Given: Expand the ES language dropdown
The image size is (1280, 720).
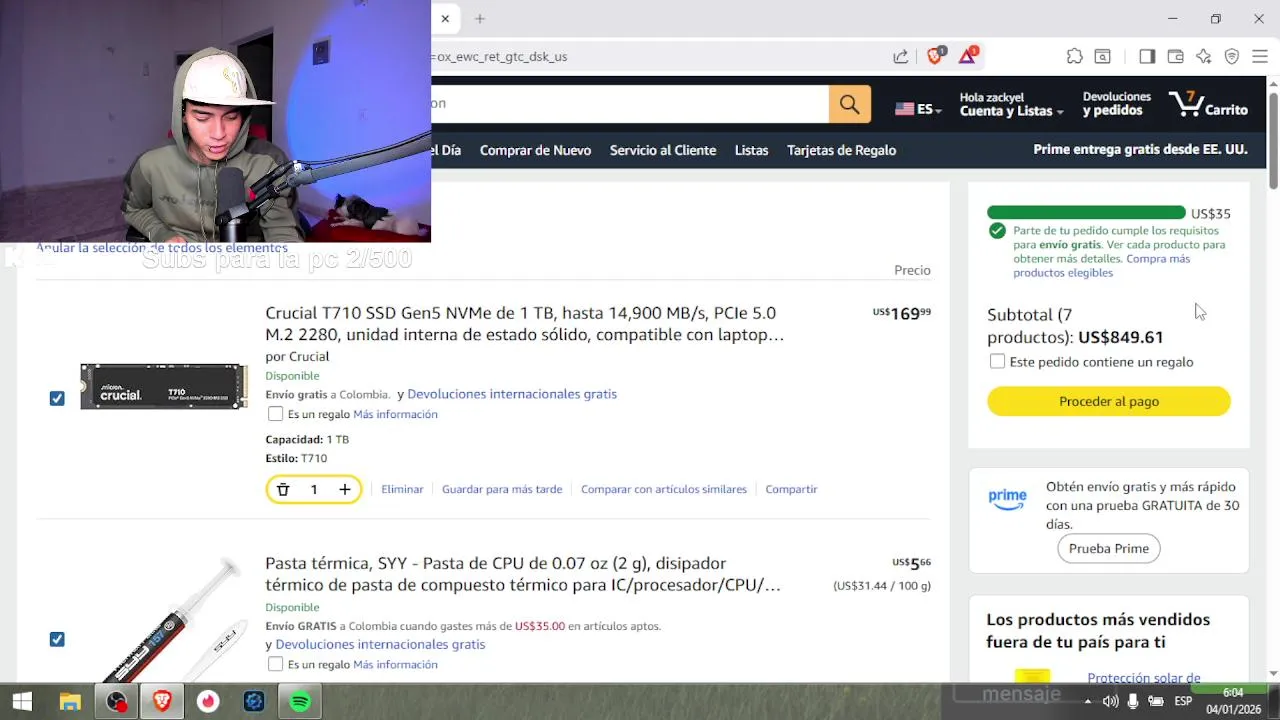Looking at the screenshot, I should (x=918, y=109).
